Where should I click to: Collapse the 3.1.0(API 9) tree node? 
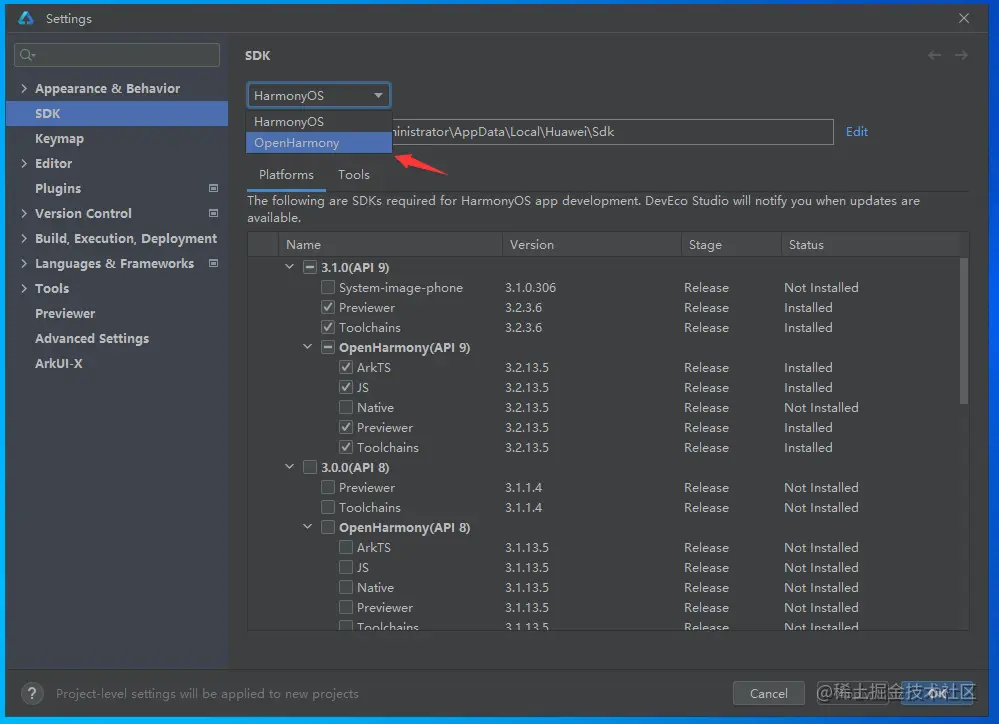(289, 267)
